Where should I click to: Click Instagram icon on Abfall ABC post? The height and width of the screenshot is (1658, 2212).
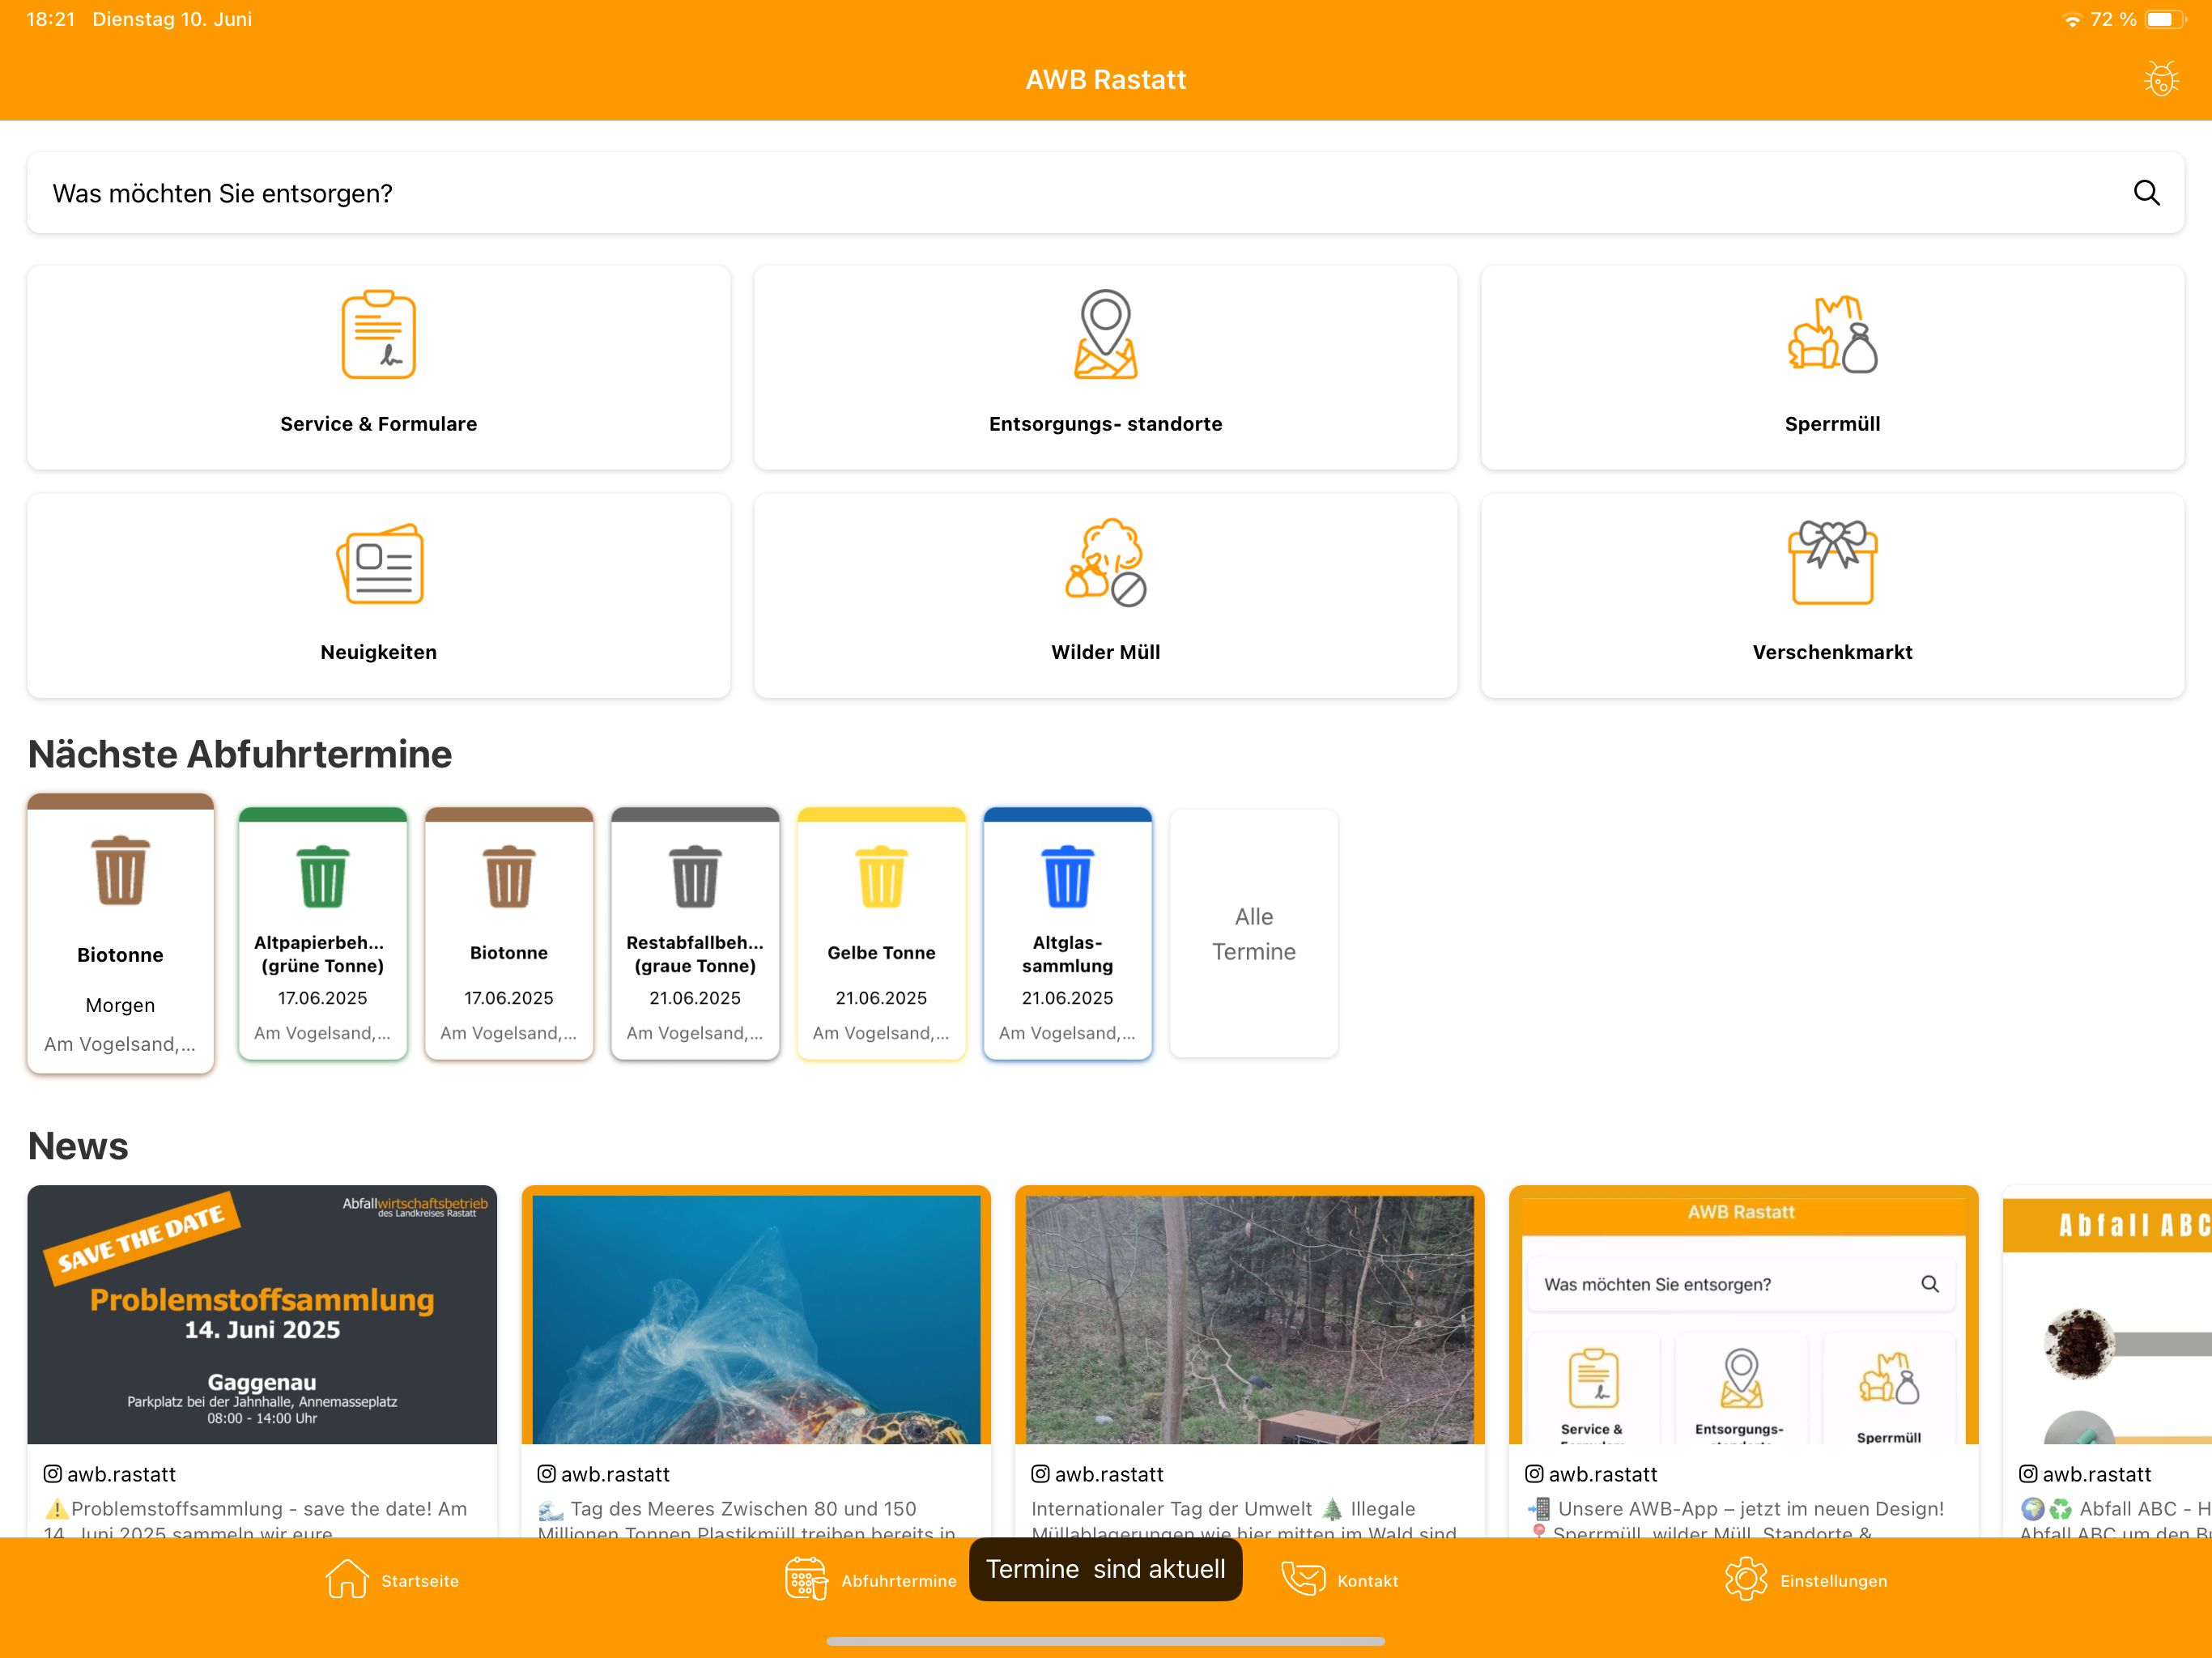(x=2029, y=1473)
